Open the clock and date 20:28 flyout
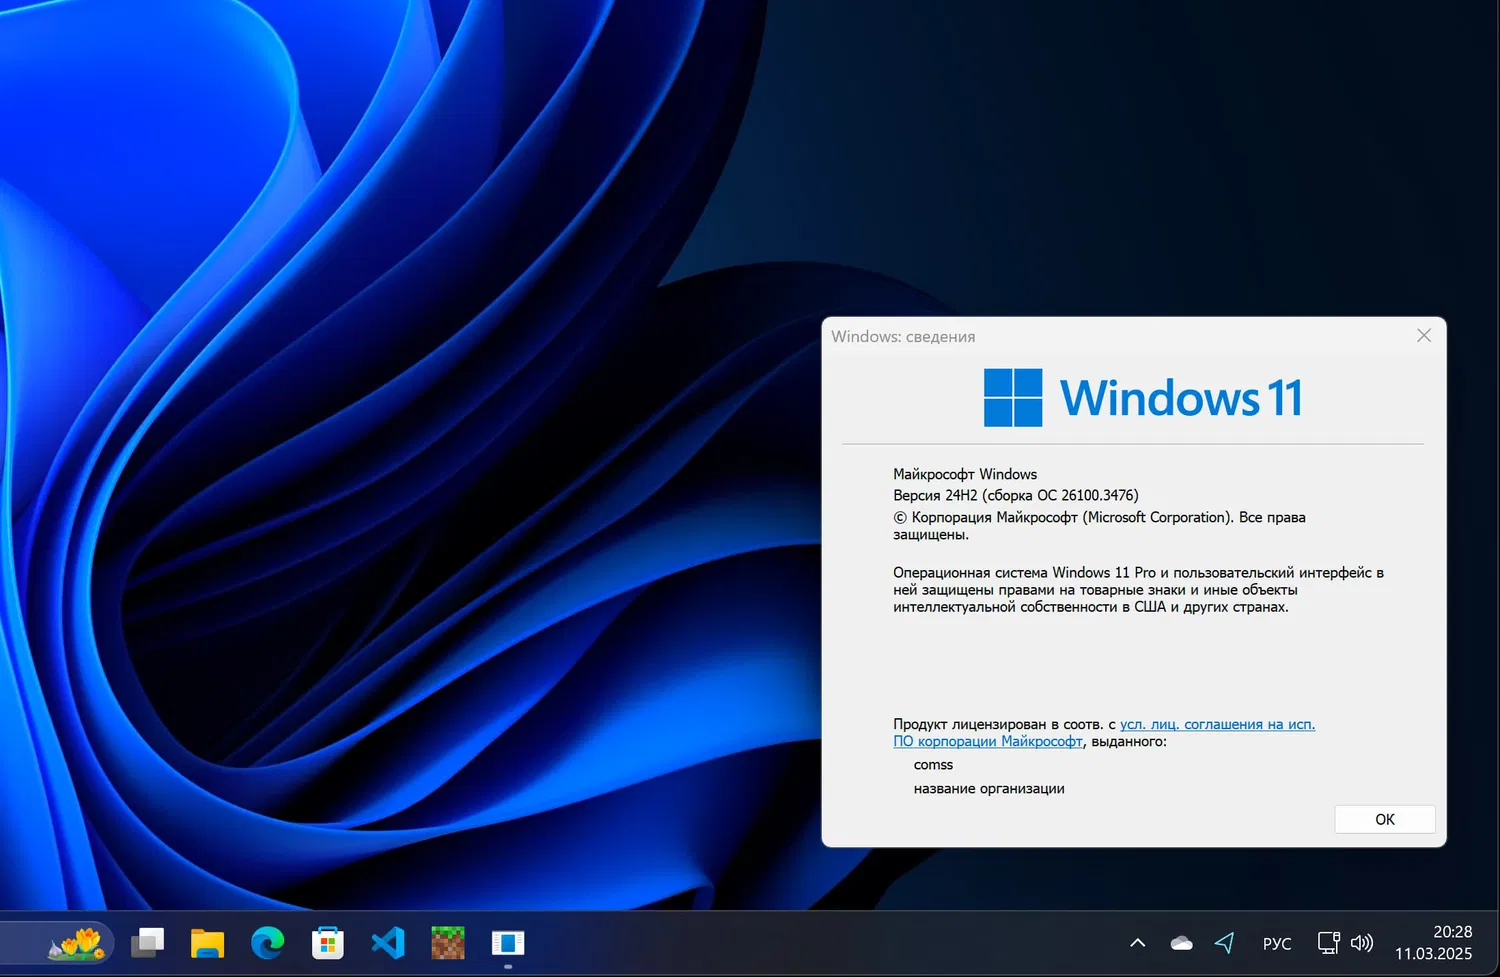The width and height of the screenshot is (1500, 977). point(1434,943)
